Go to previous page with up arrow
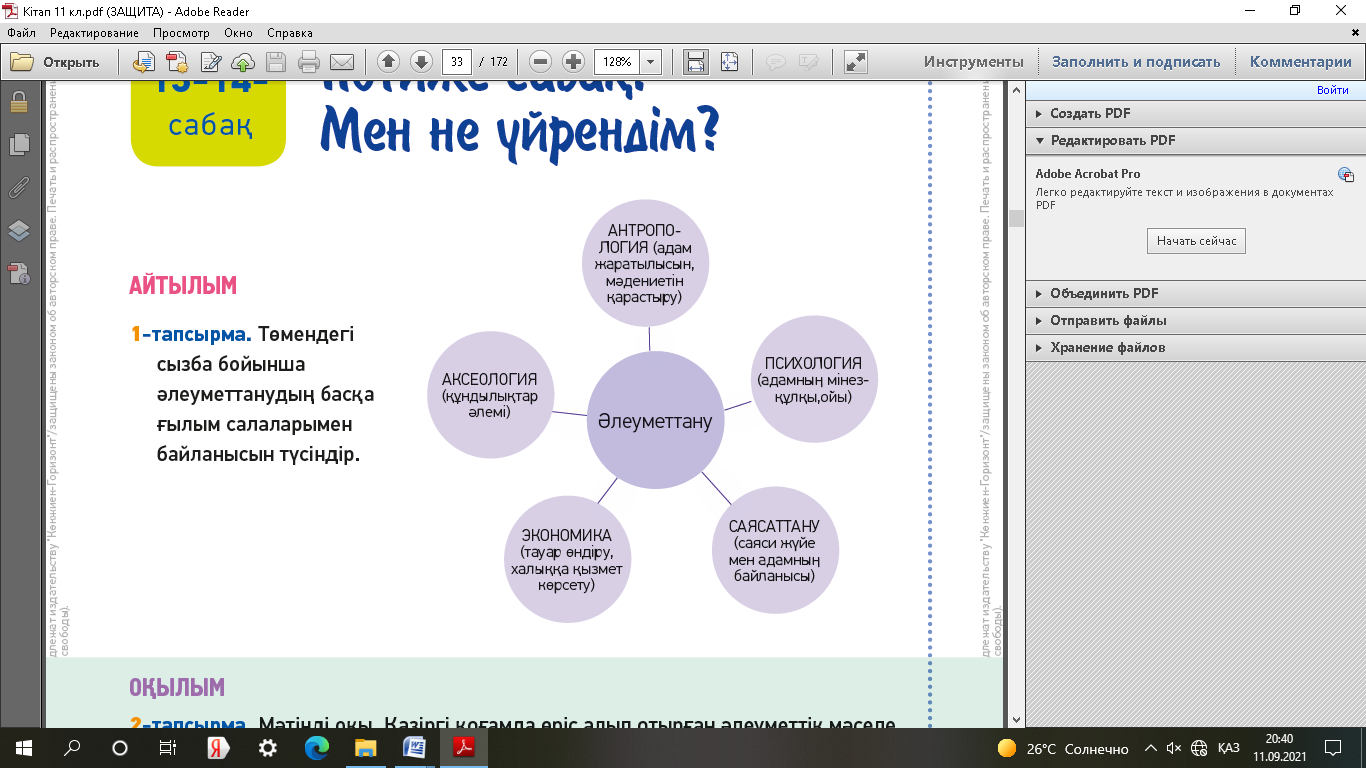This screenshot has width=1366, height=768. pos(389,62)
